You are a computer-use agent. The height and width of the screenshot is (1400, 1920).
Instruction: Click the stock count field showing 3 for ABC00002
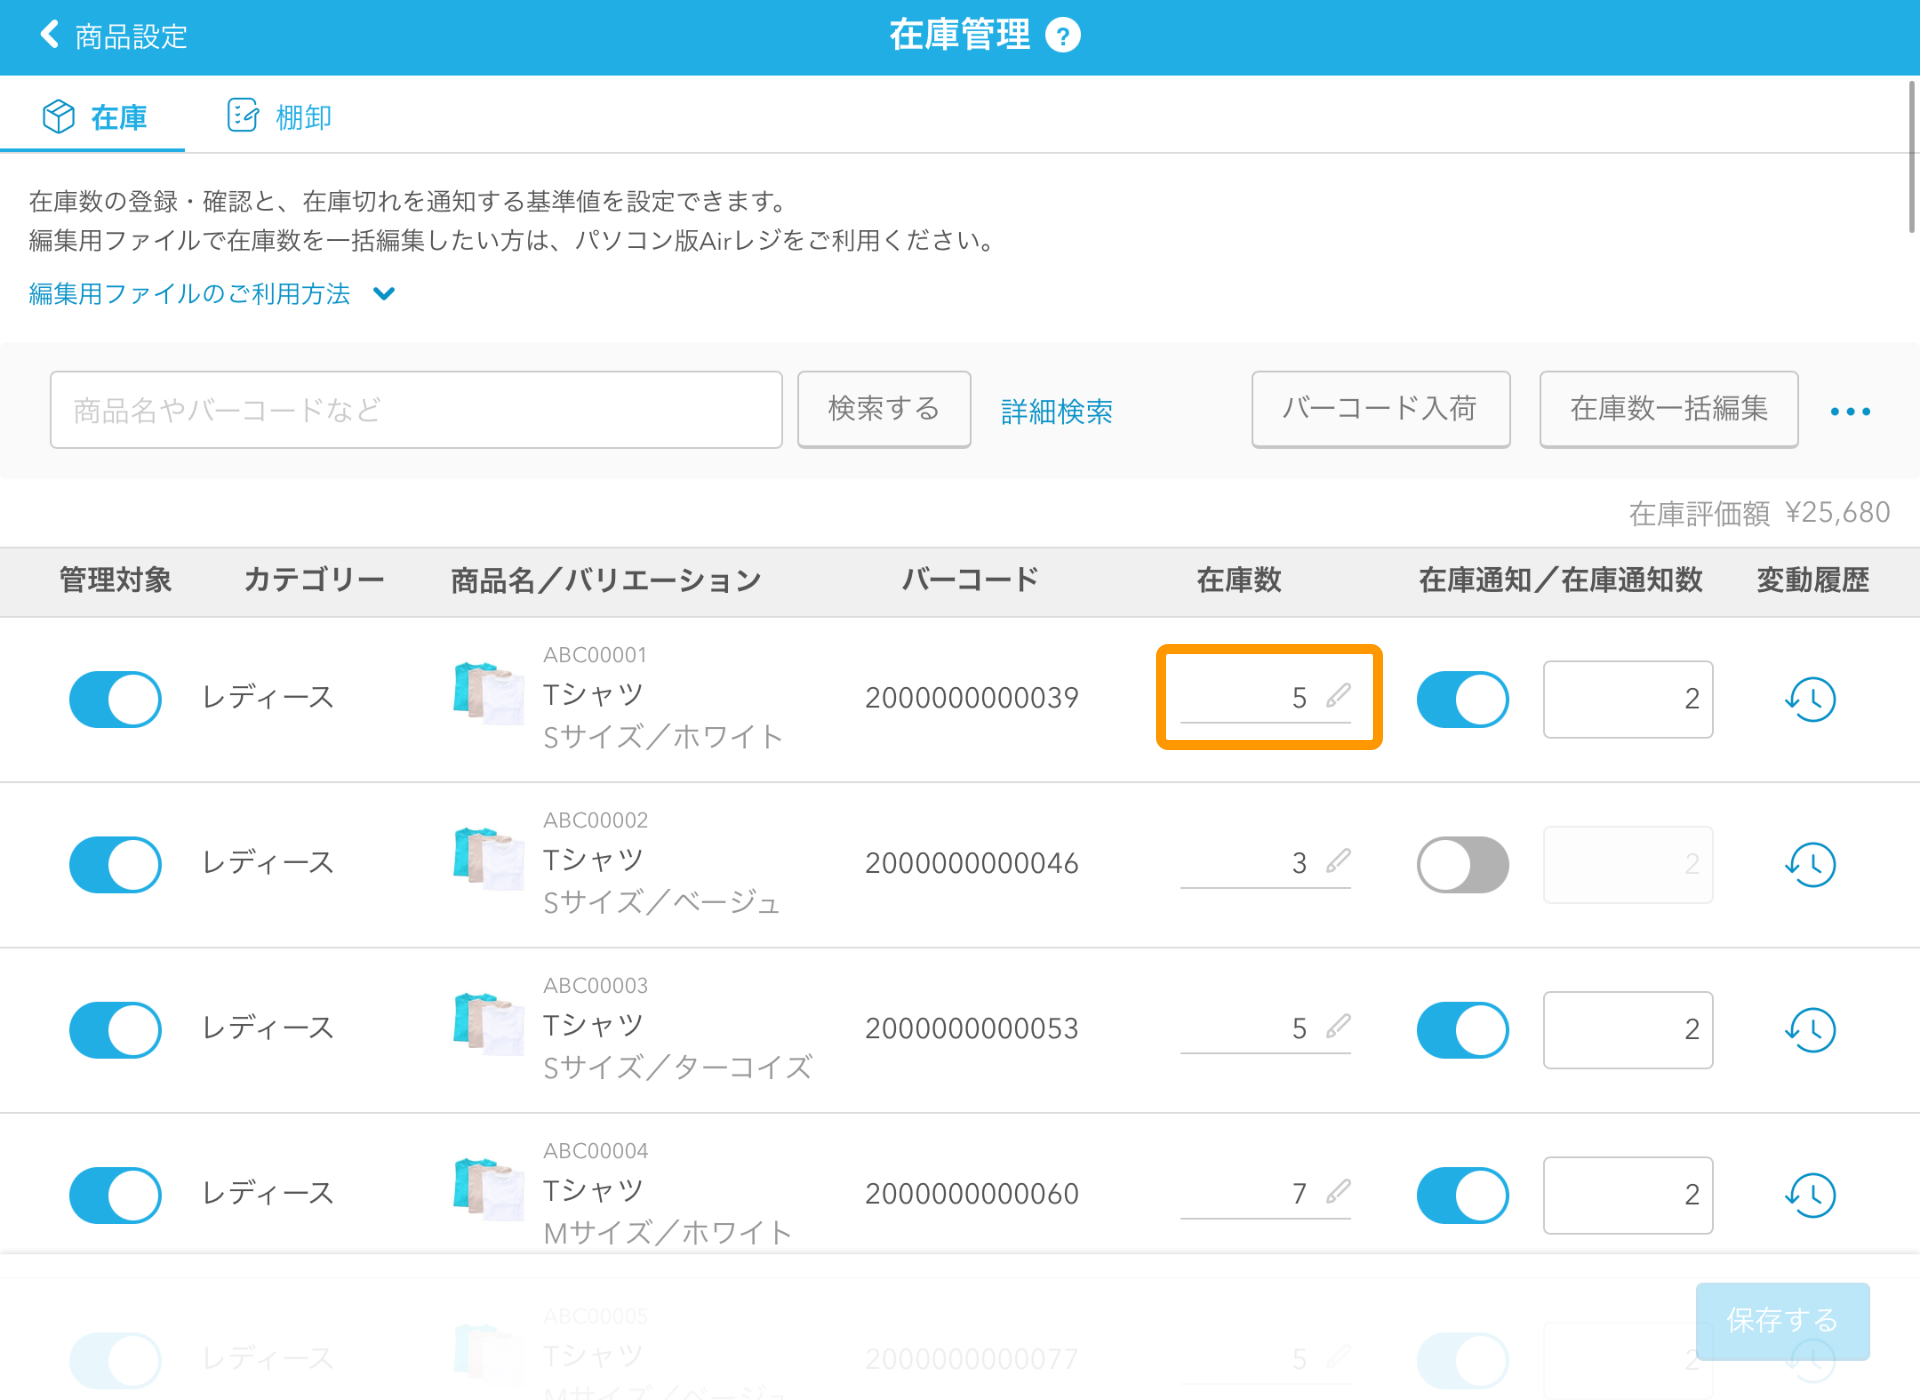coord(1265,863)
